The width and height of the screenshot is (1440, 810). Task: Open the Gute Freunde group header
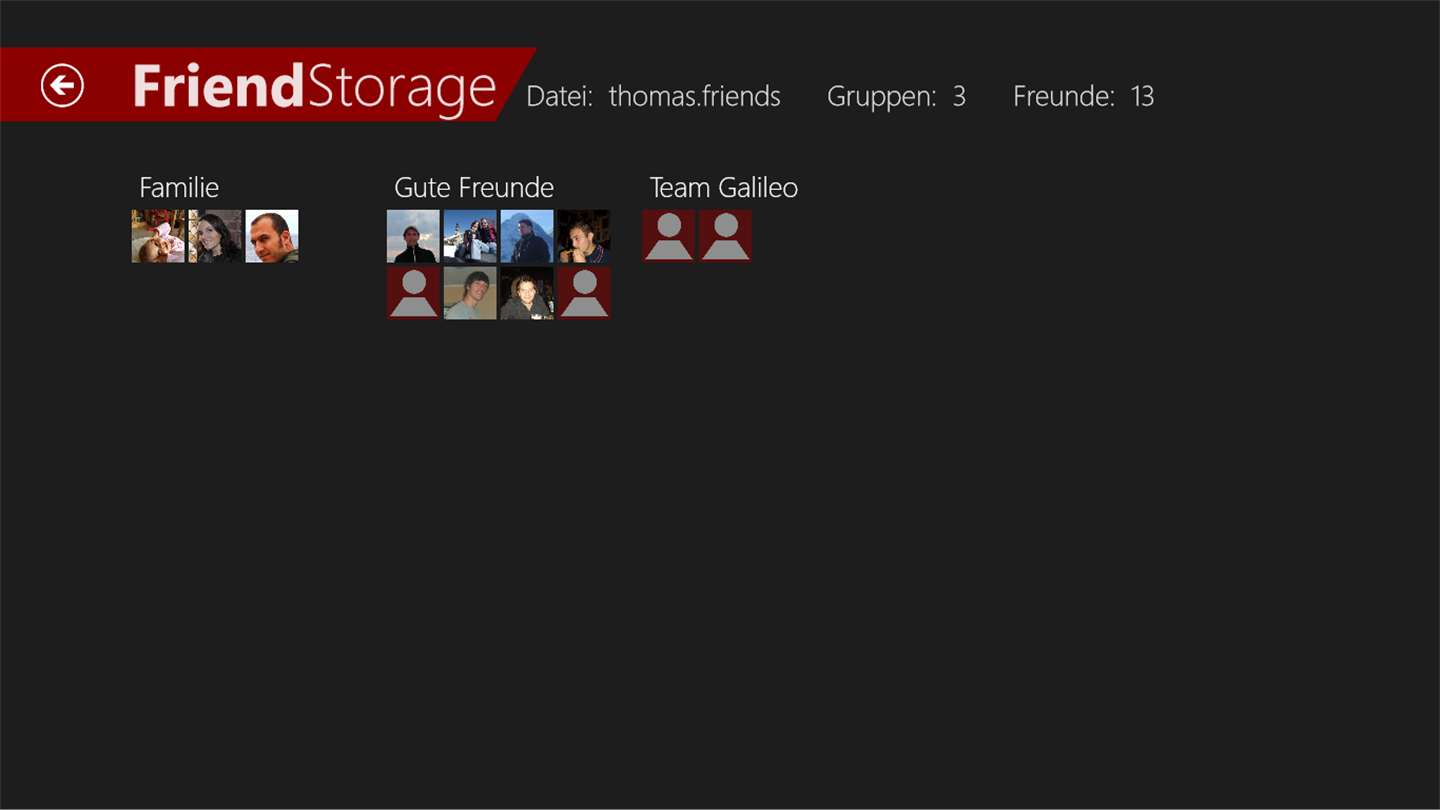pyautogui.click(x=474, y=188)
